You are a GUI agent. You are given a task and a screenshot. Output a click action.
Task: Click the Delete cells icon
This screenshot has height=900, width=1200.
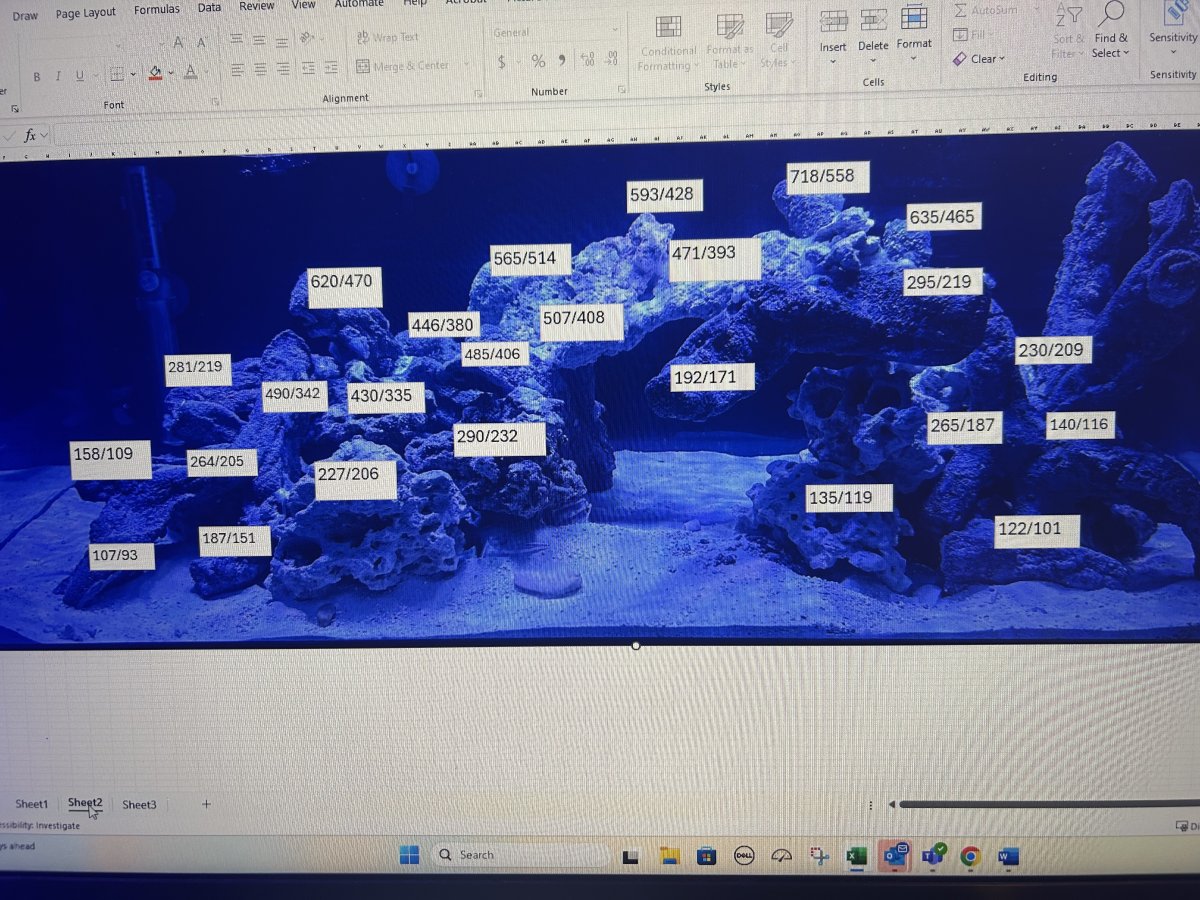tap(873, 22)
